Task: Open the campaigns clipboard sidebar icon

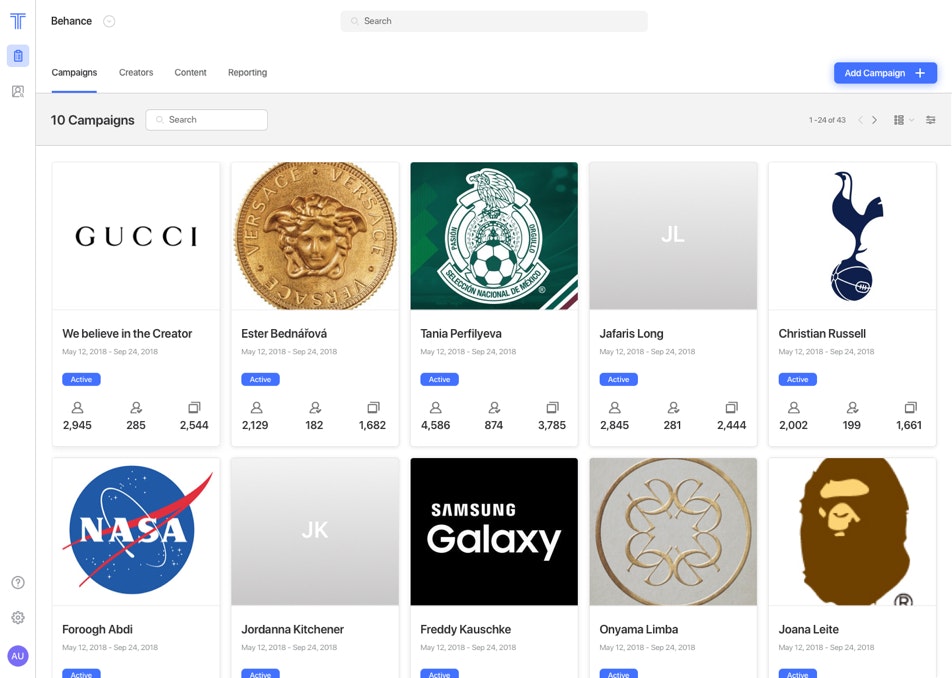Action: [18, 56]
